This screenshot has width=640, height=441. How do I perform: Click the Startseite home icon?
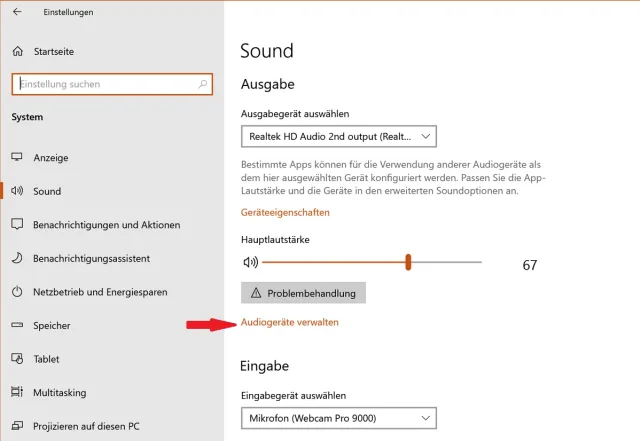pos(17,51)
